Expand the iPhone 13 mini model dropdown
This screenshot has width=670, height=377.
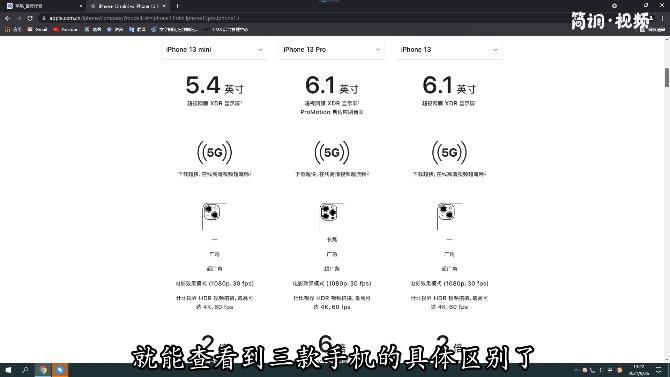coord(215,50)
